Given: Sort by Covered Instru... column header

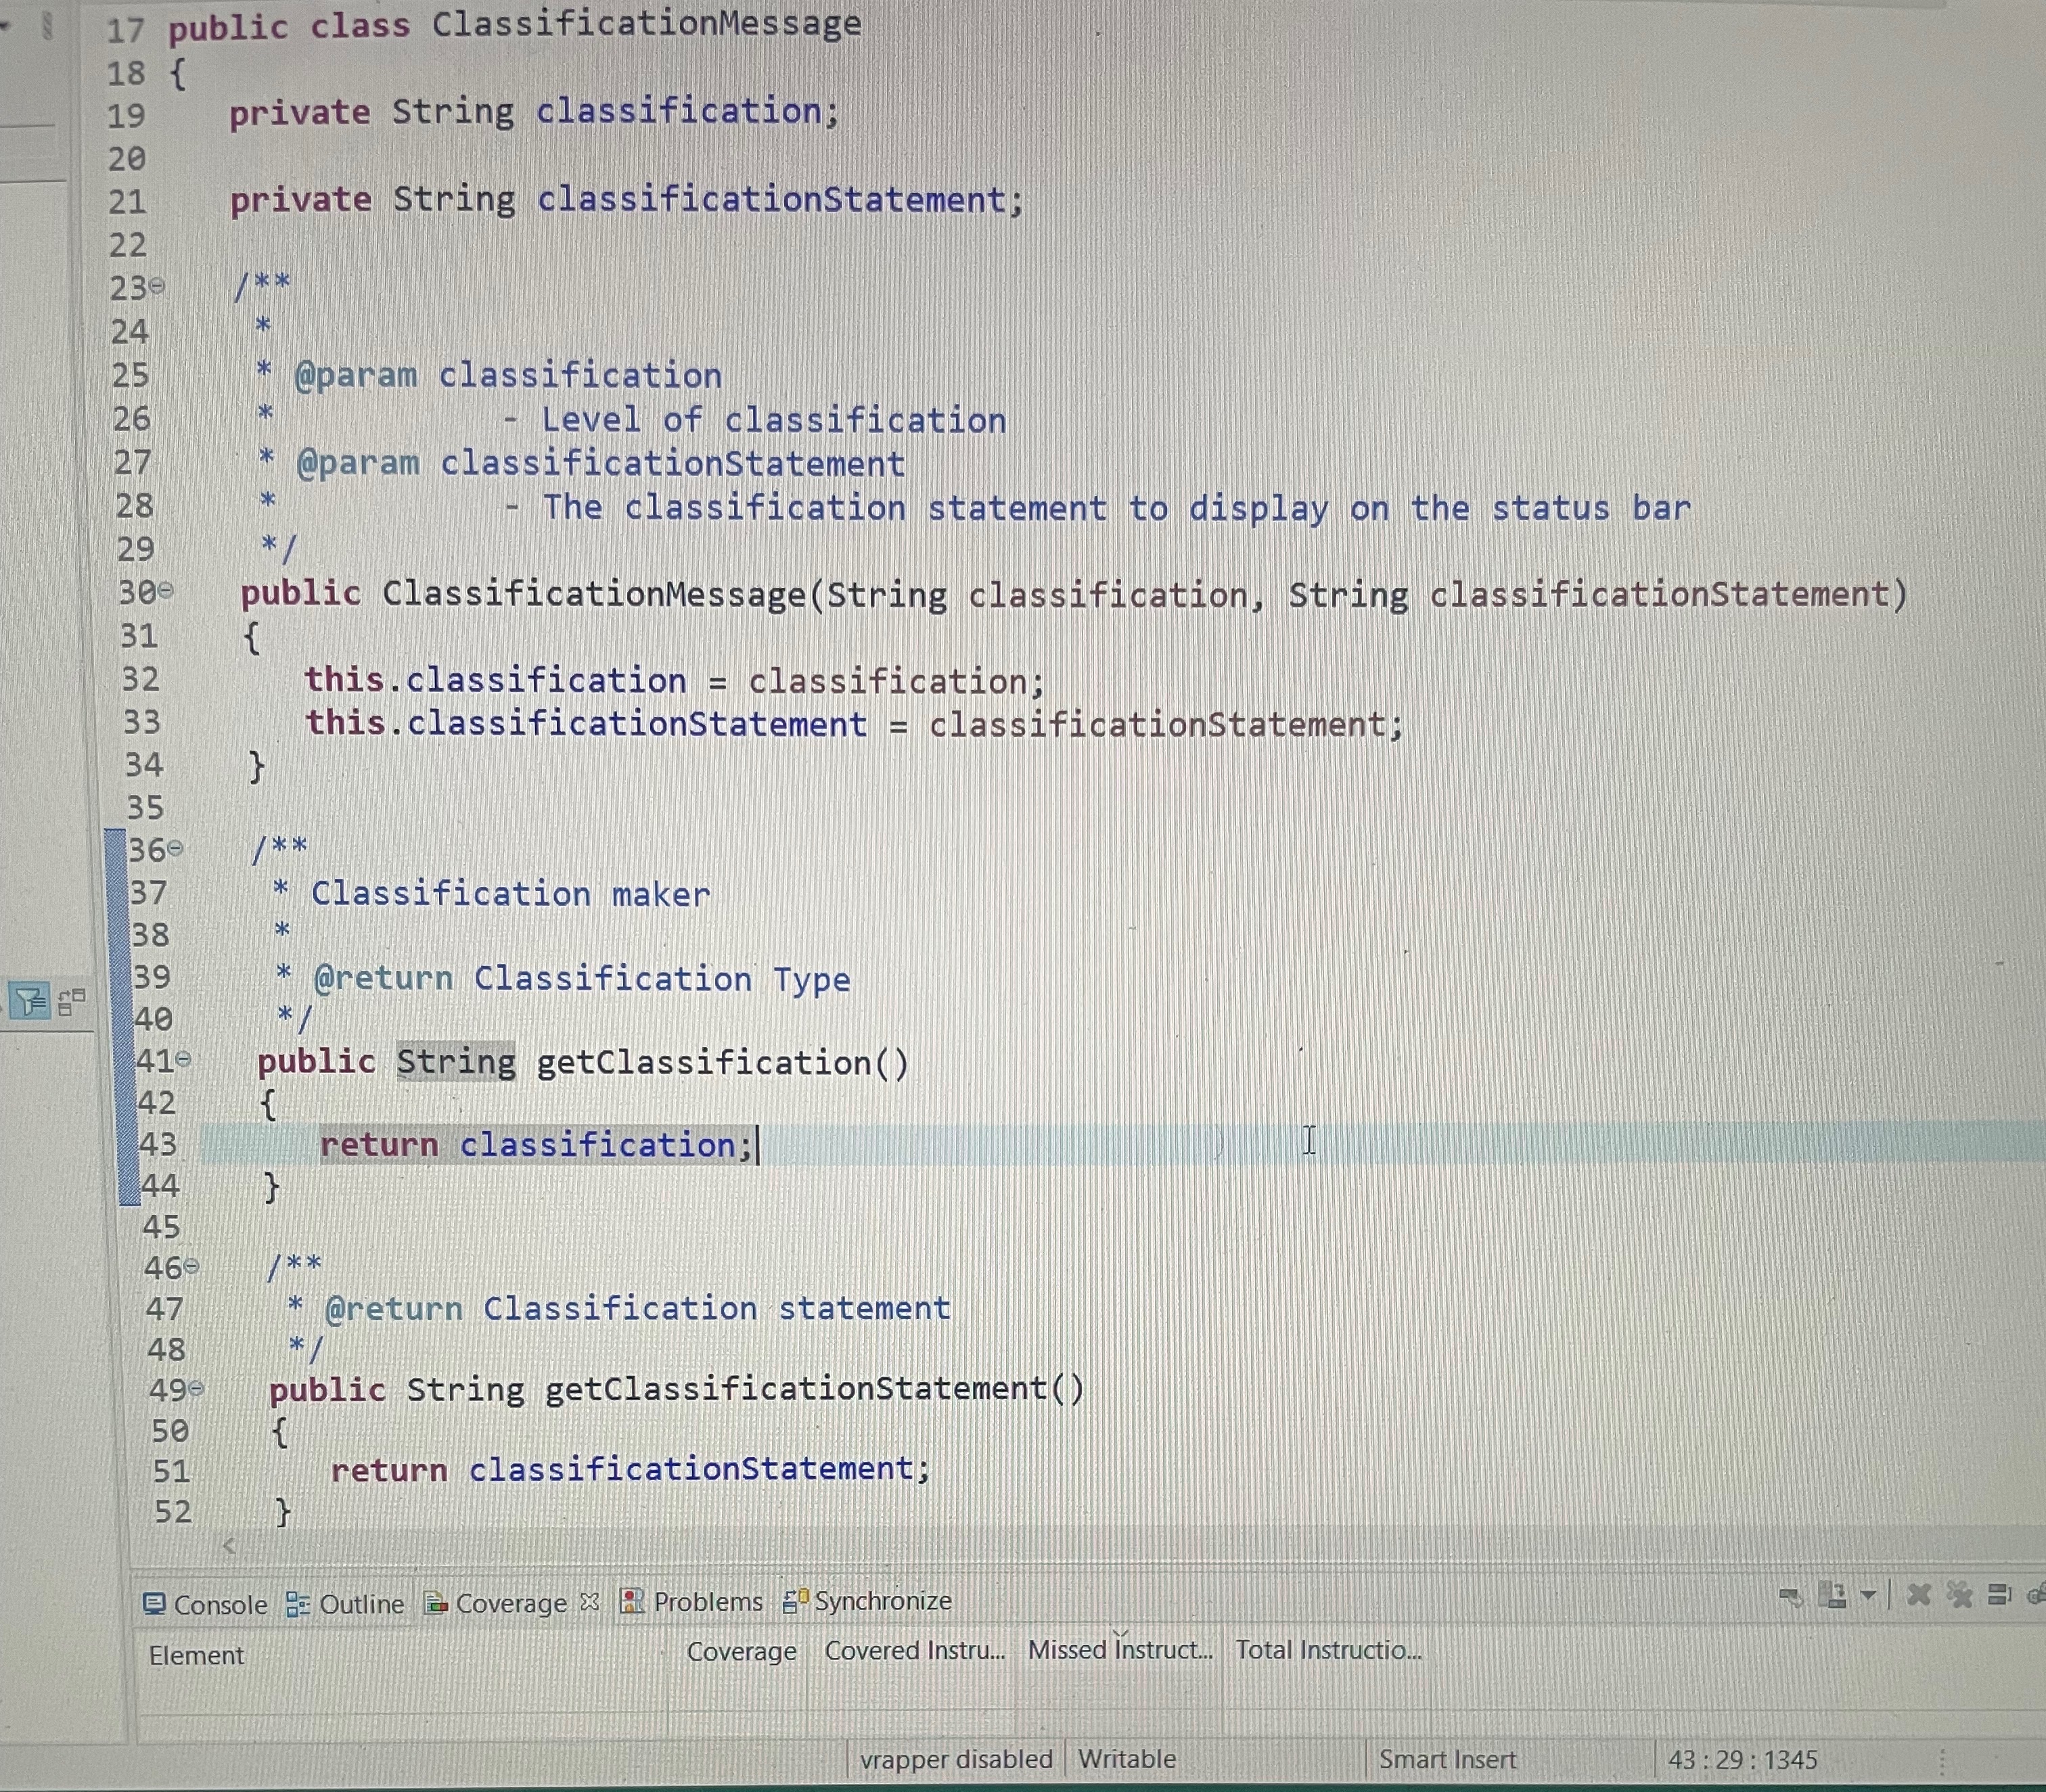Looking at the screenshot, I should coord(914,1651).
